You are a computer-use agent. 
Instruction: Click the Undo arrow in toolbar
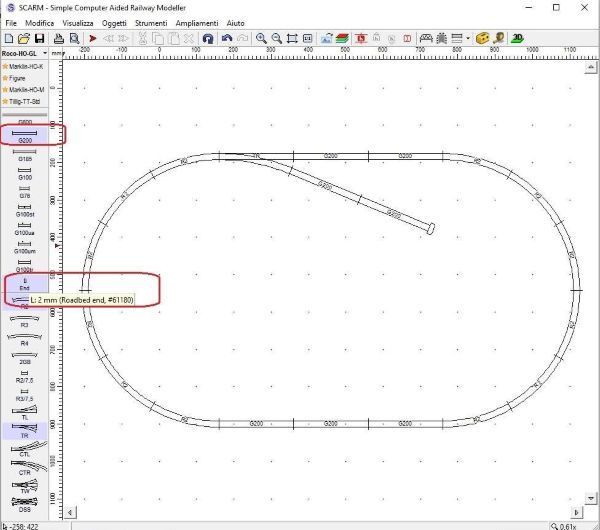click(x=228, y=38)
